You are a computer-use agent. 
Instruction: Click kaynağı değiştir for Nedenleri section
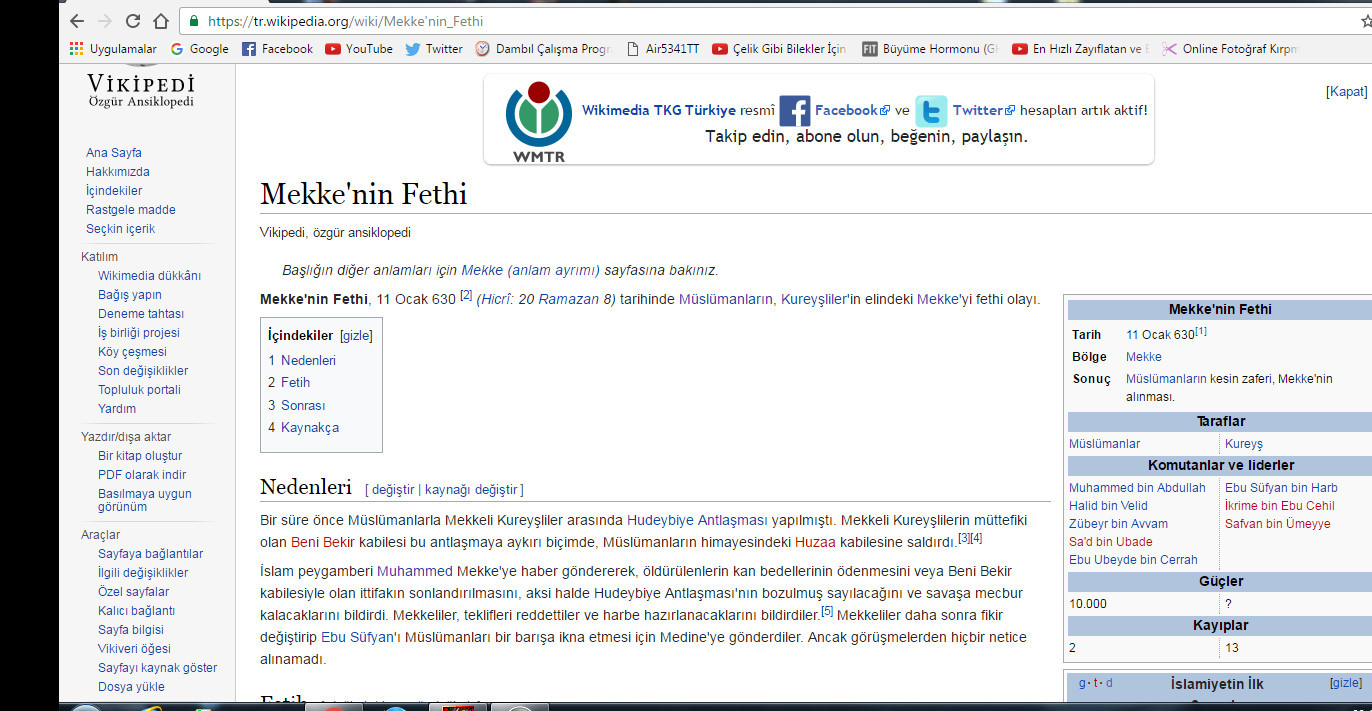click(471, 490)
